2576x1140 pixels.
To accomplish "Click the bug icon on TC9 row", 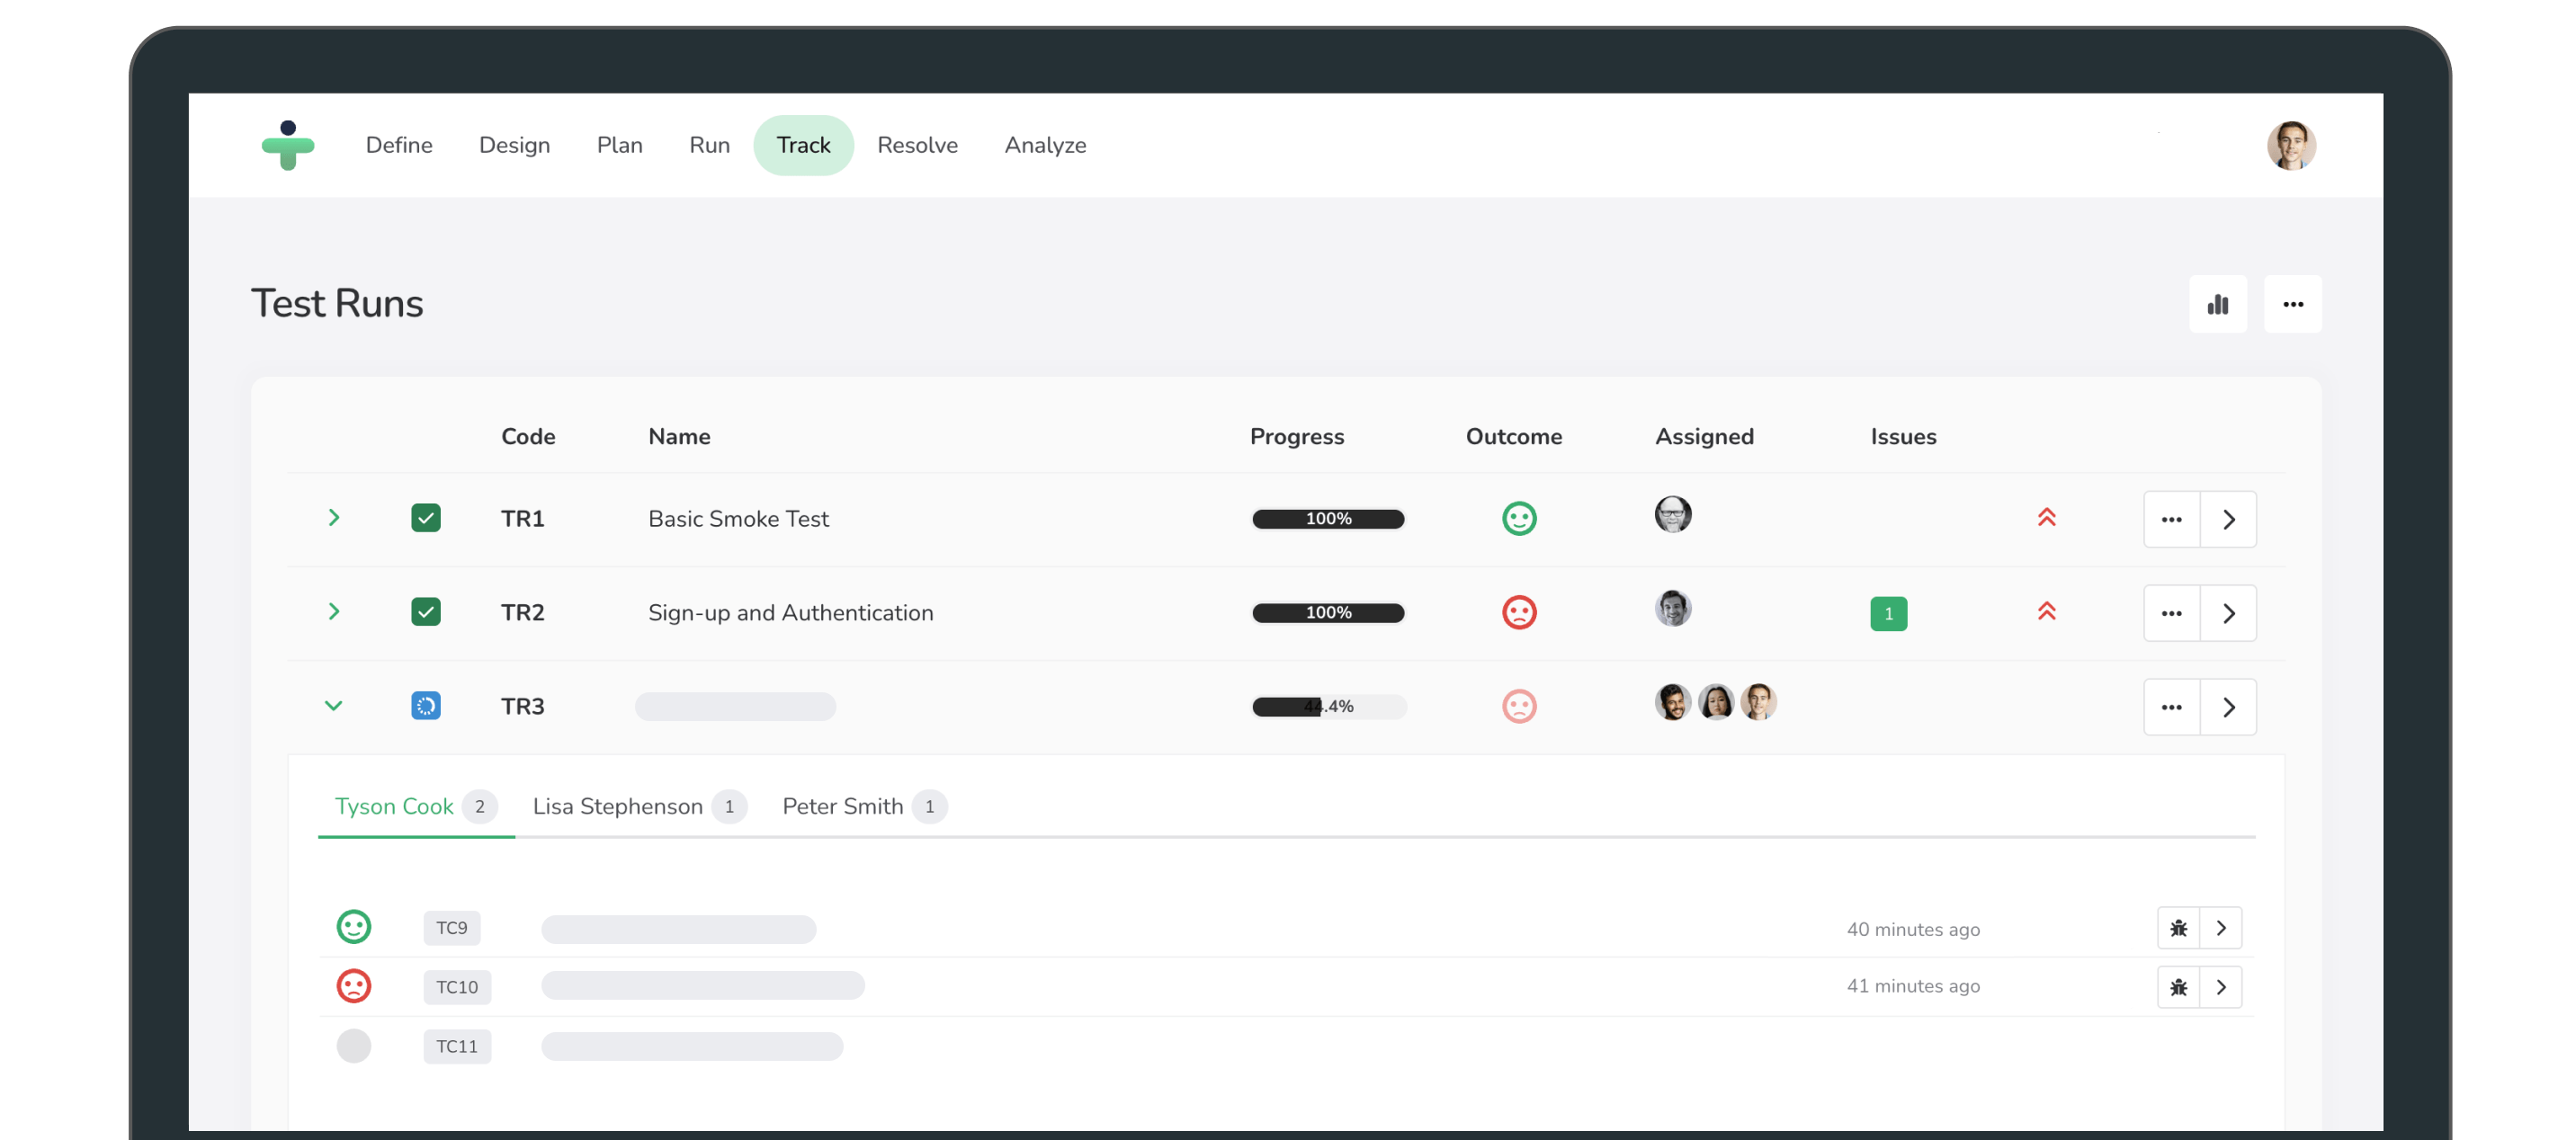I will point(2178,928).
